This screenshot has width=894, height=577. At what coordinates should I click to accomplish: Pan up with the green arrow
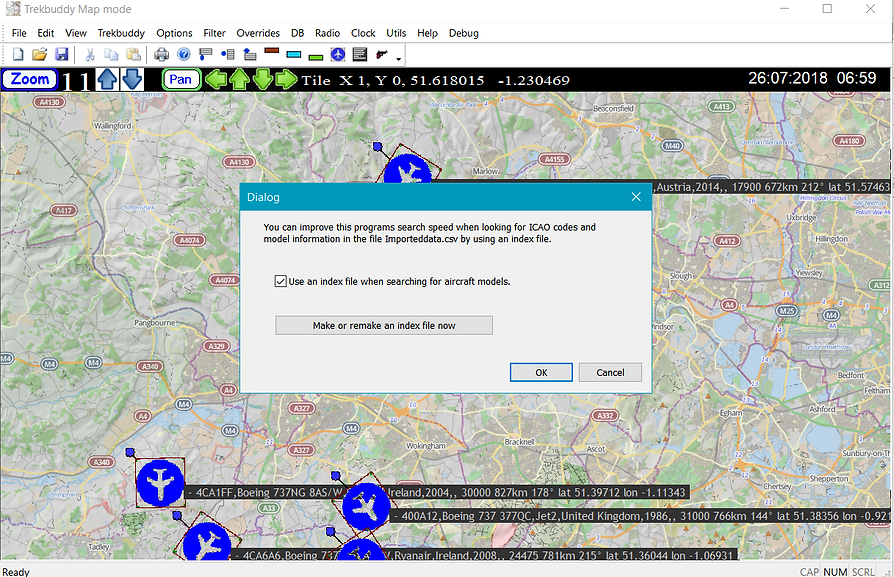click(239, 80)
